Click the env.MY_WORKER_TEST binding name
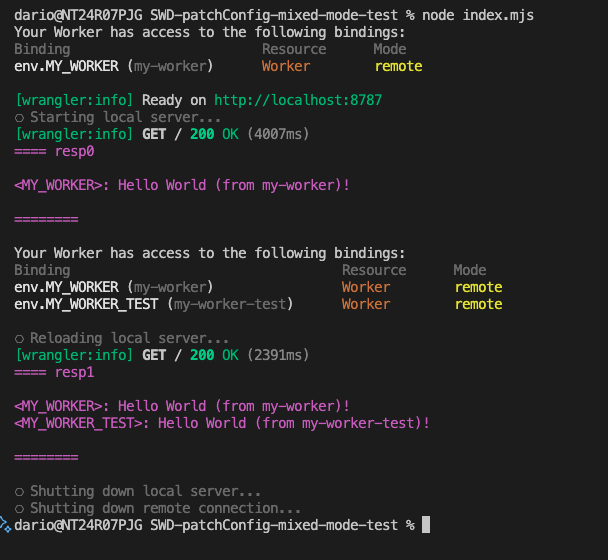Viewport: 608px width, 560px height. click(86, 304)
